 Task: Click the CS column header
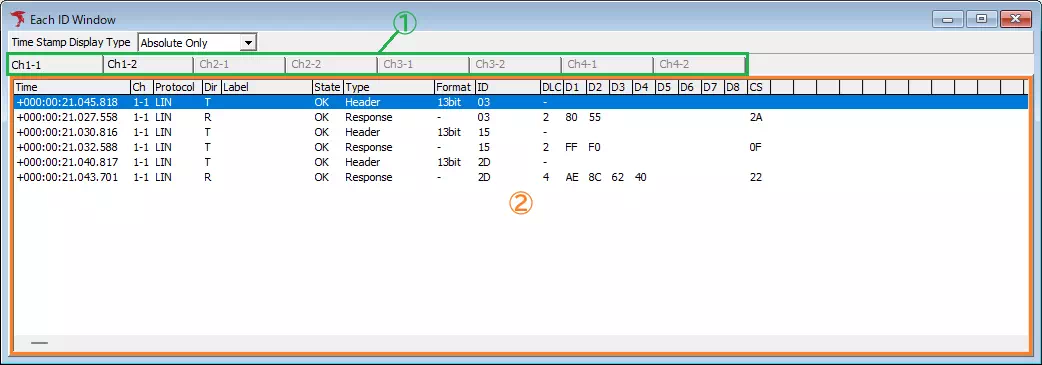pos(758,87)
